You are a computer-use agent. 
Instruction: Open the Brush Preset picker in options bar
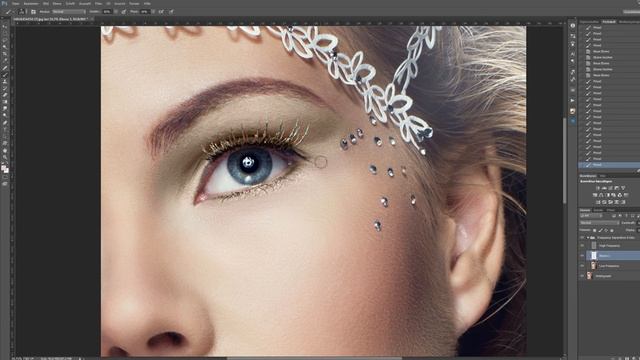(x=22, y=11)
